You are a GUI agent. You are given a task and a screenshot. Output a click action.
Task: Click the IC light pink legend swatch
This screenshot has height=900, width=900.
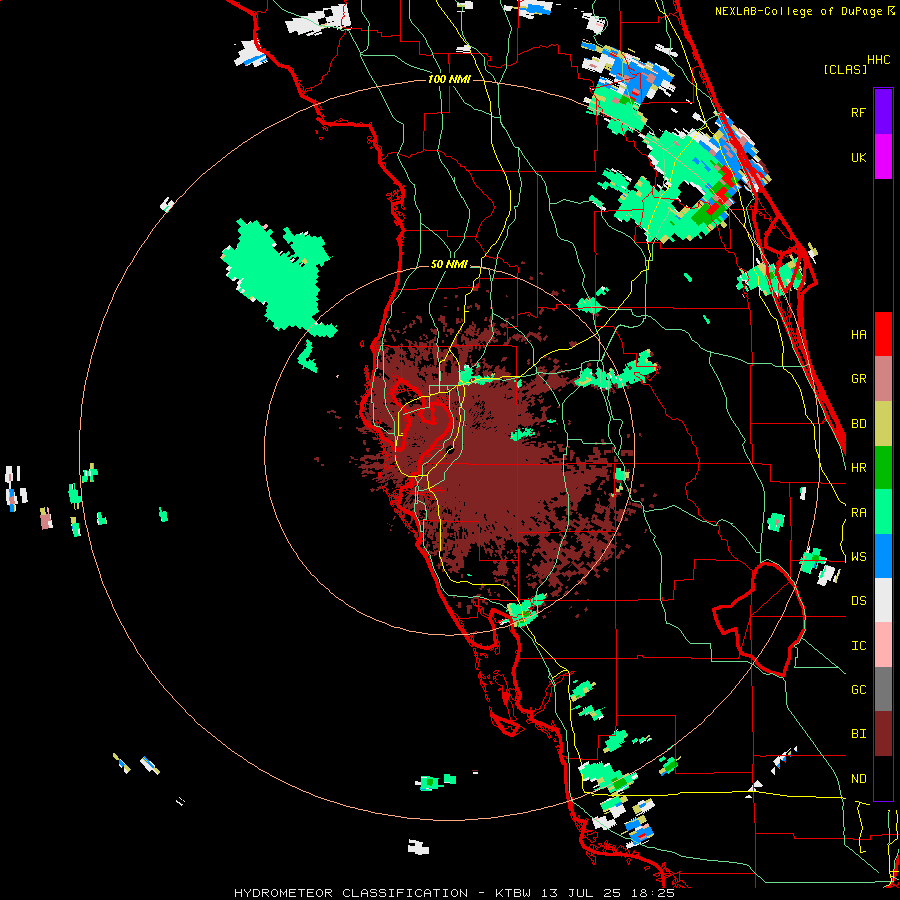(883, 645)
